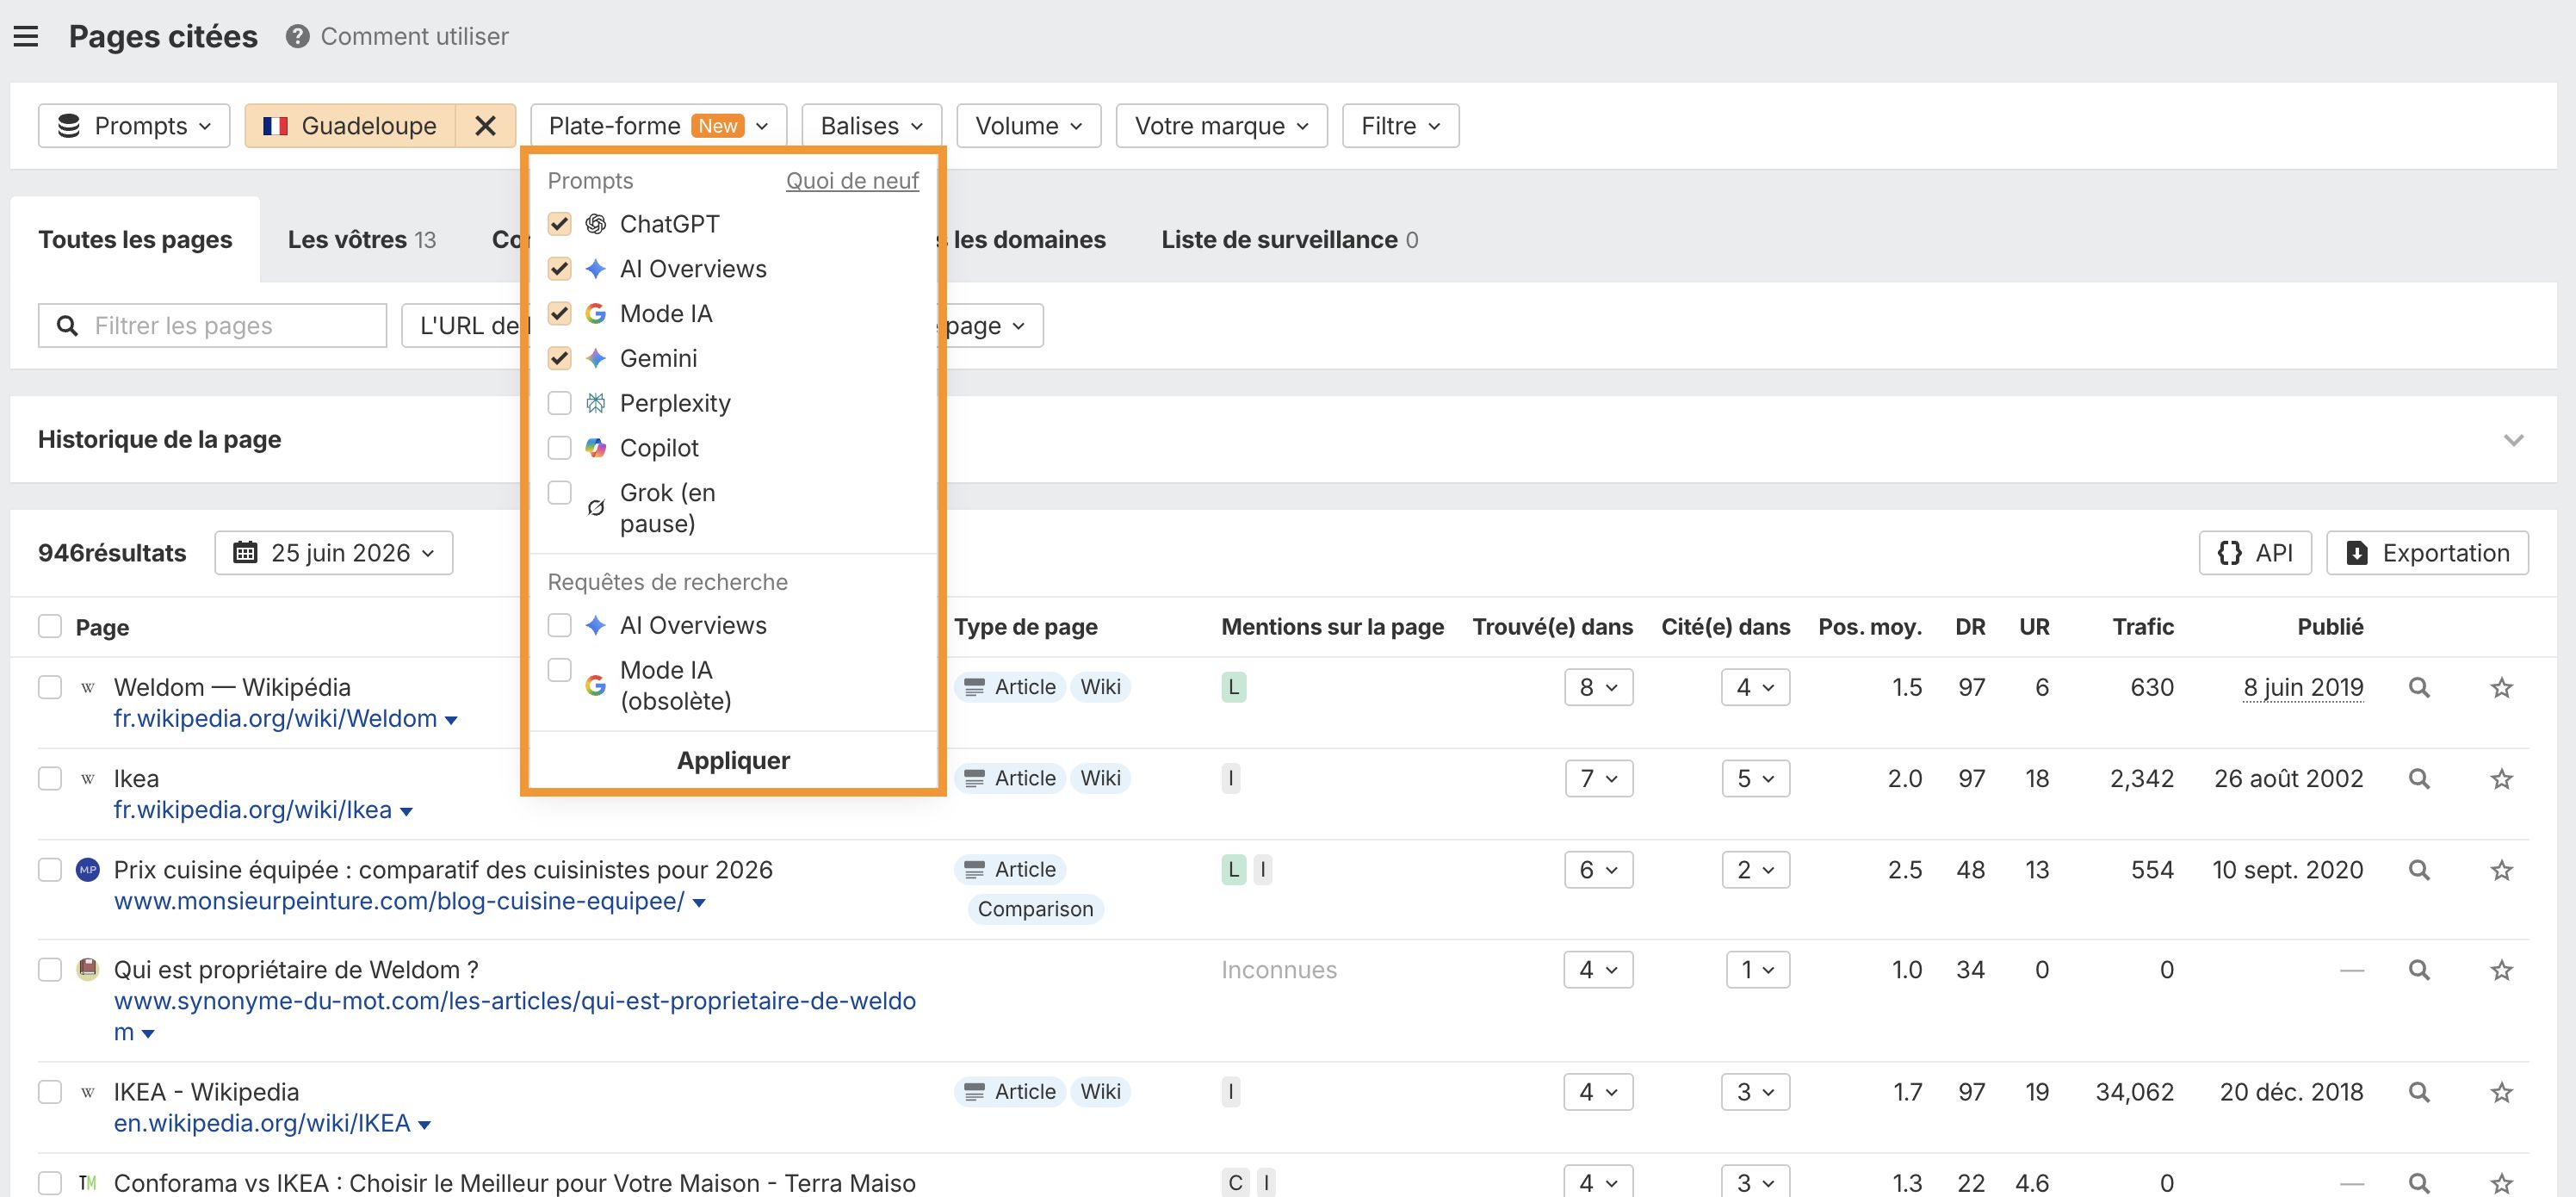Open the en.wikipedia.org/wiki/IKEA link
Screen dimensions: 2576x1197
point(262,1124)
